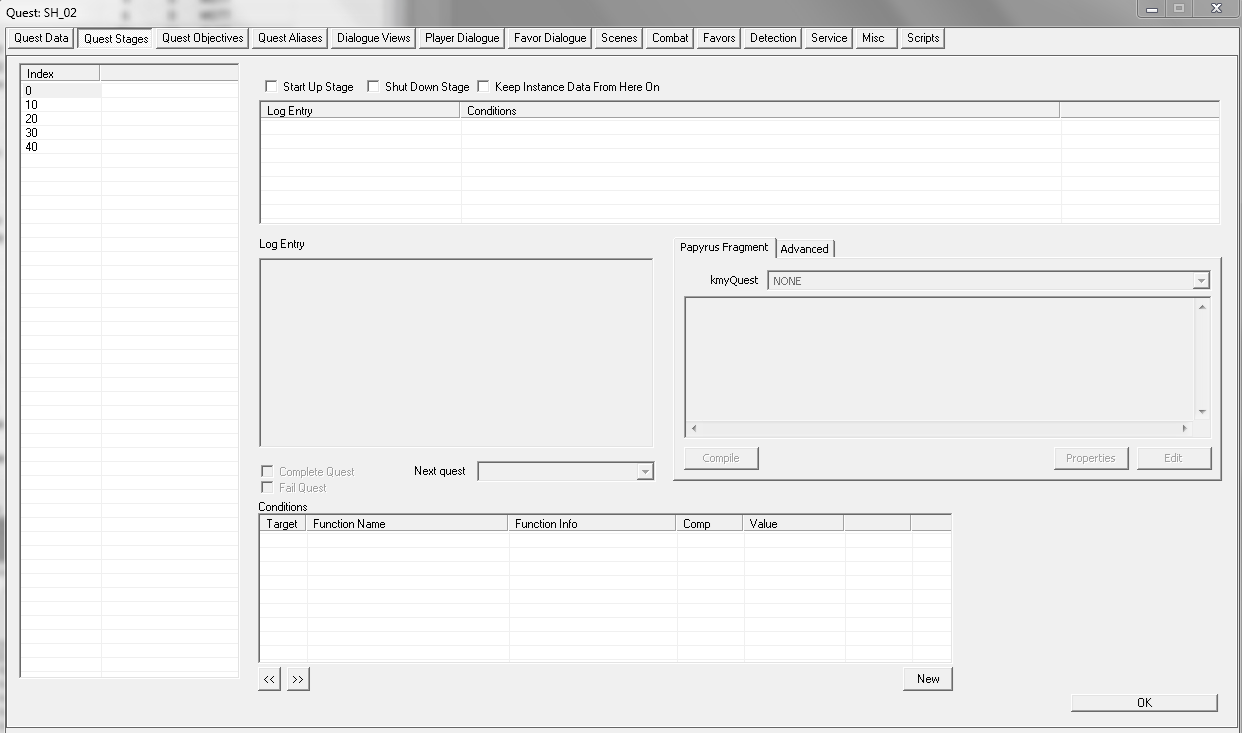Go to the Dialogue Views tab
Viewport: 1242px width, 733px height.
(x=373, y=38)
